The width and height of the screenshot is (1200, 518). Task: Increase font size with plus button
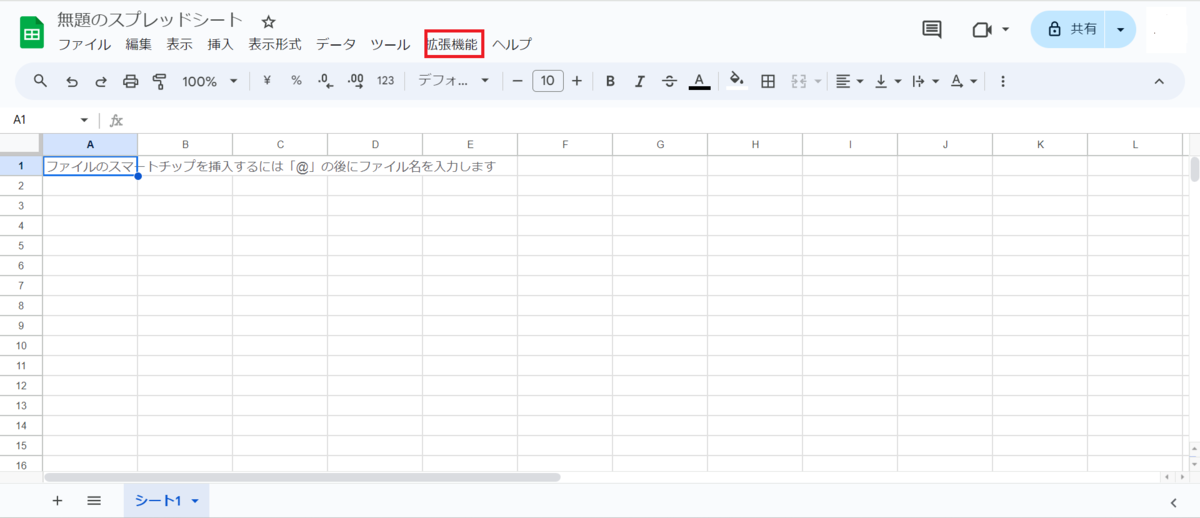coord(577,81)
